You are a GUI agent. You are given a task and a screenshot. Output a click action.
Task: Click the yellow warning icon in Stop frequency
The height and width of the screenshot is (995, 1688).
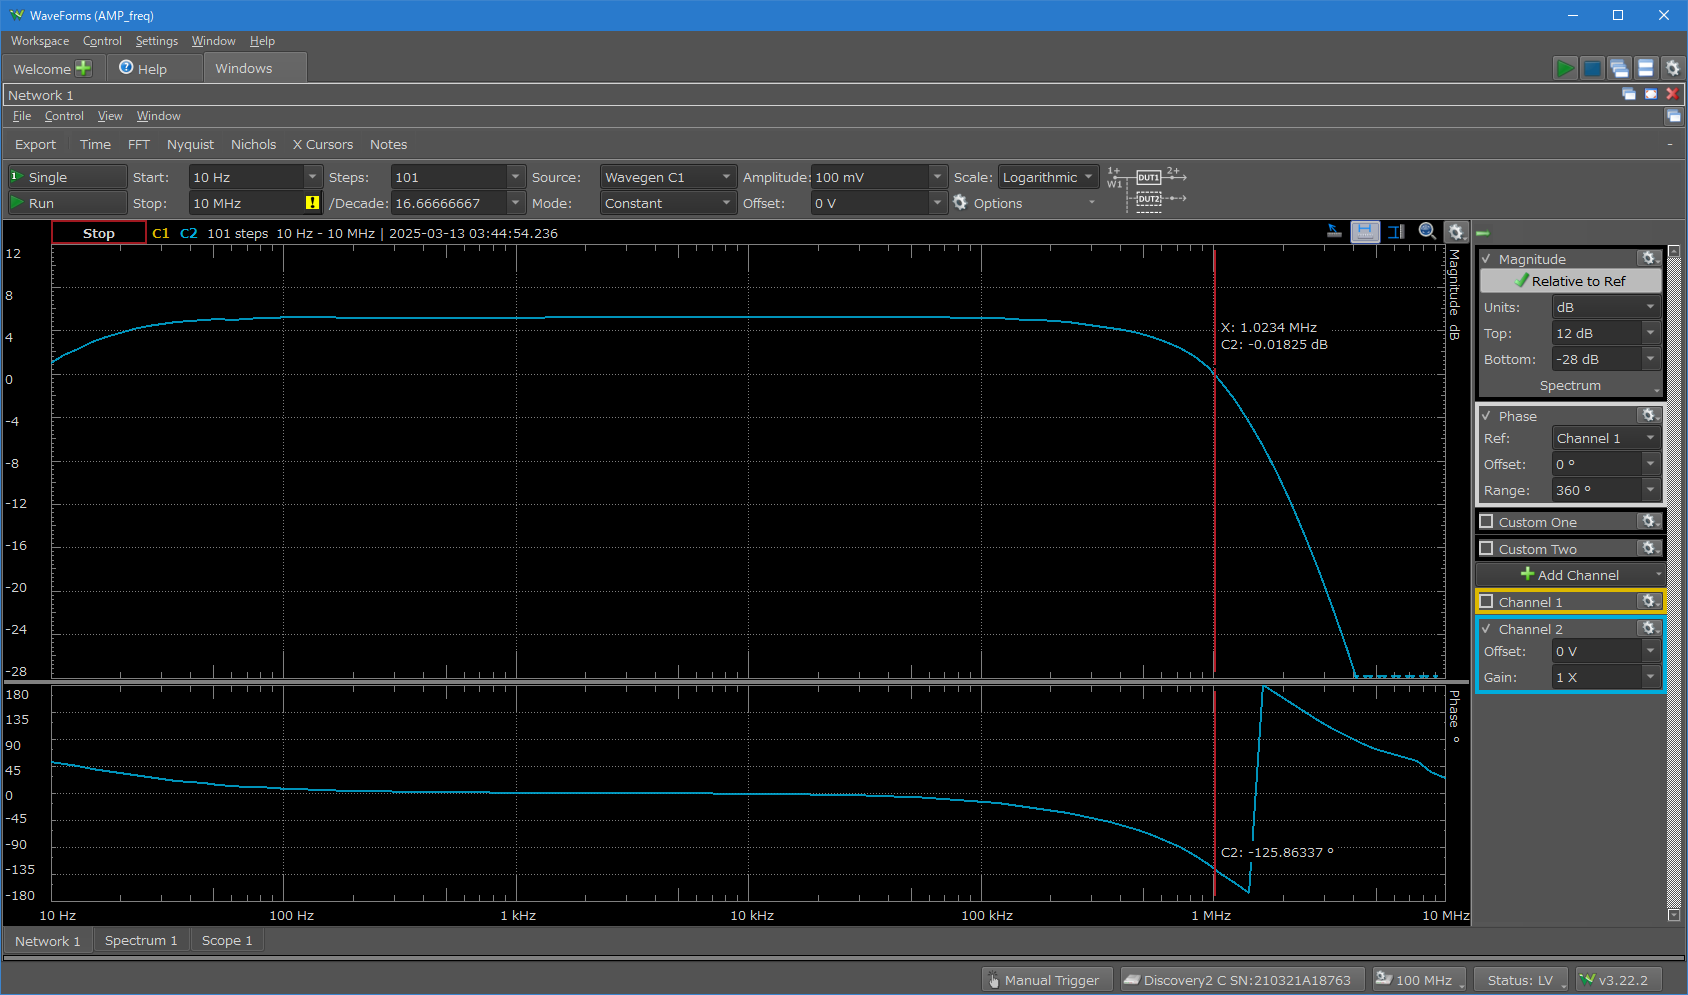tap(312, 202)
